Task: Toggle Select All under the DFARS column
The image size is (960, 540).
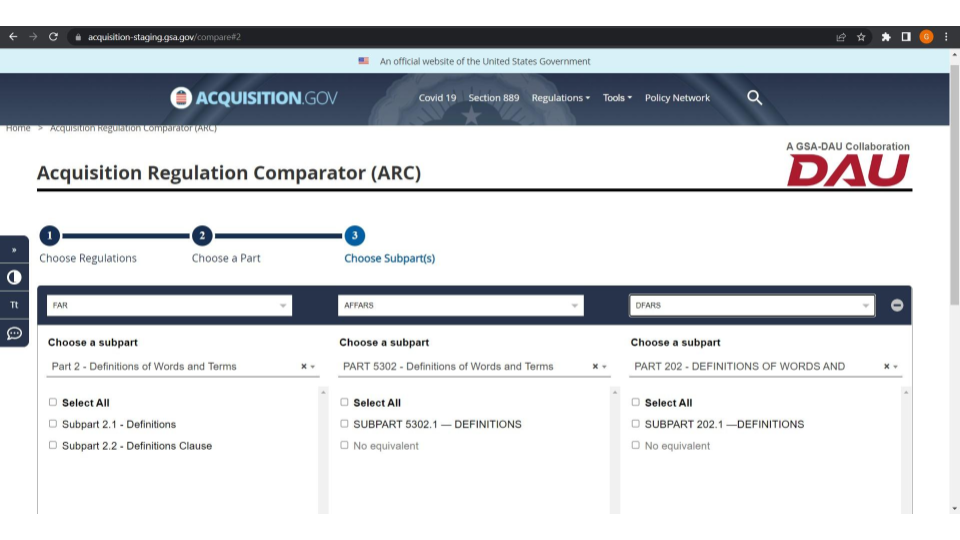Action: 636,403
